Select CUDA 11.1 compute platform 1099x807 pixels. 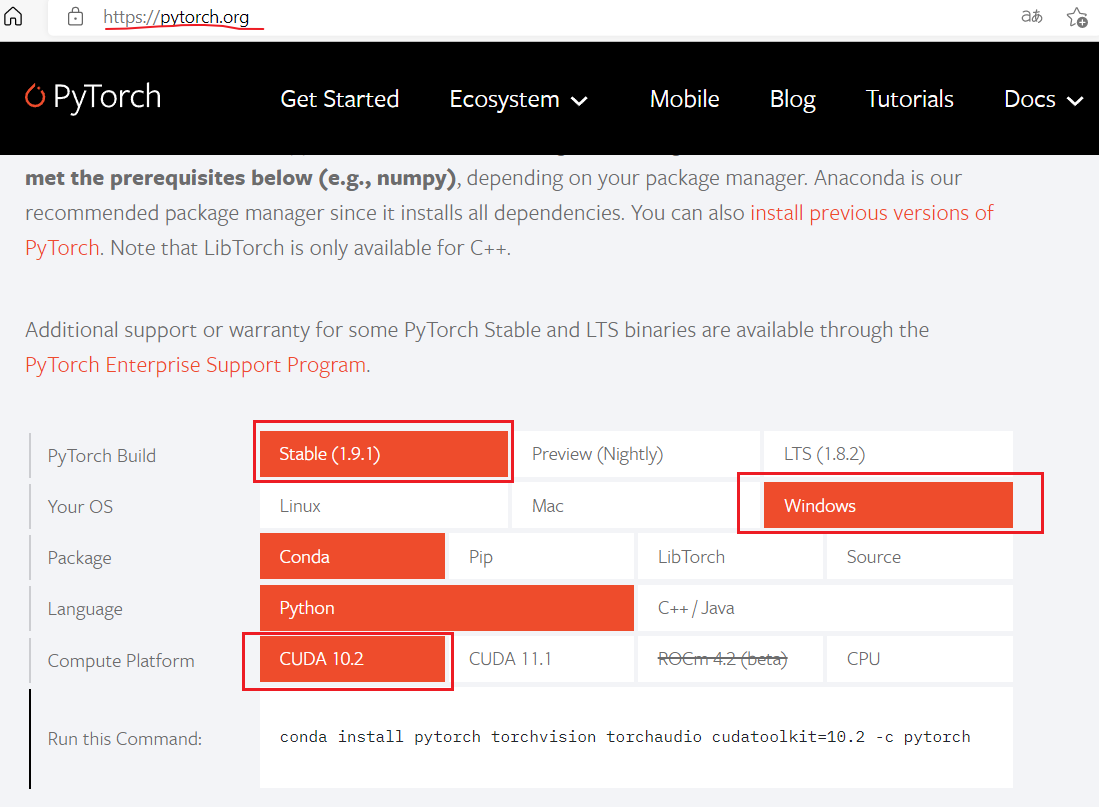[x=541, y=658]
